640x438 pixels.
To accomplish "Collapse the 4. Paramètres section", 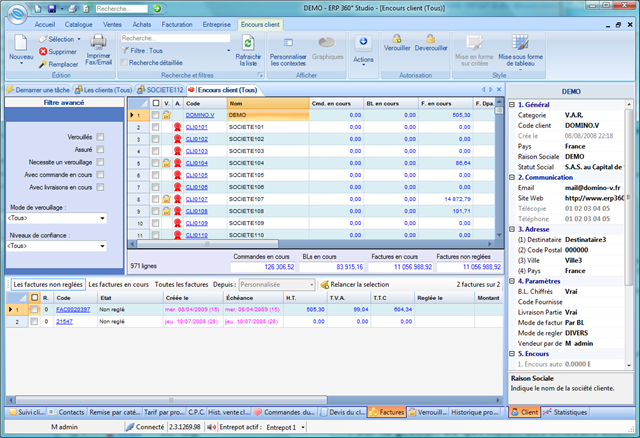I will [x=512, y=281].
